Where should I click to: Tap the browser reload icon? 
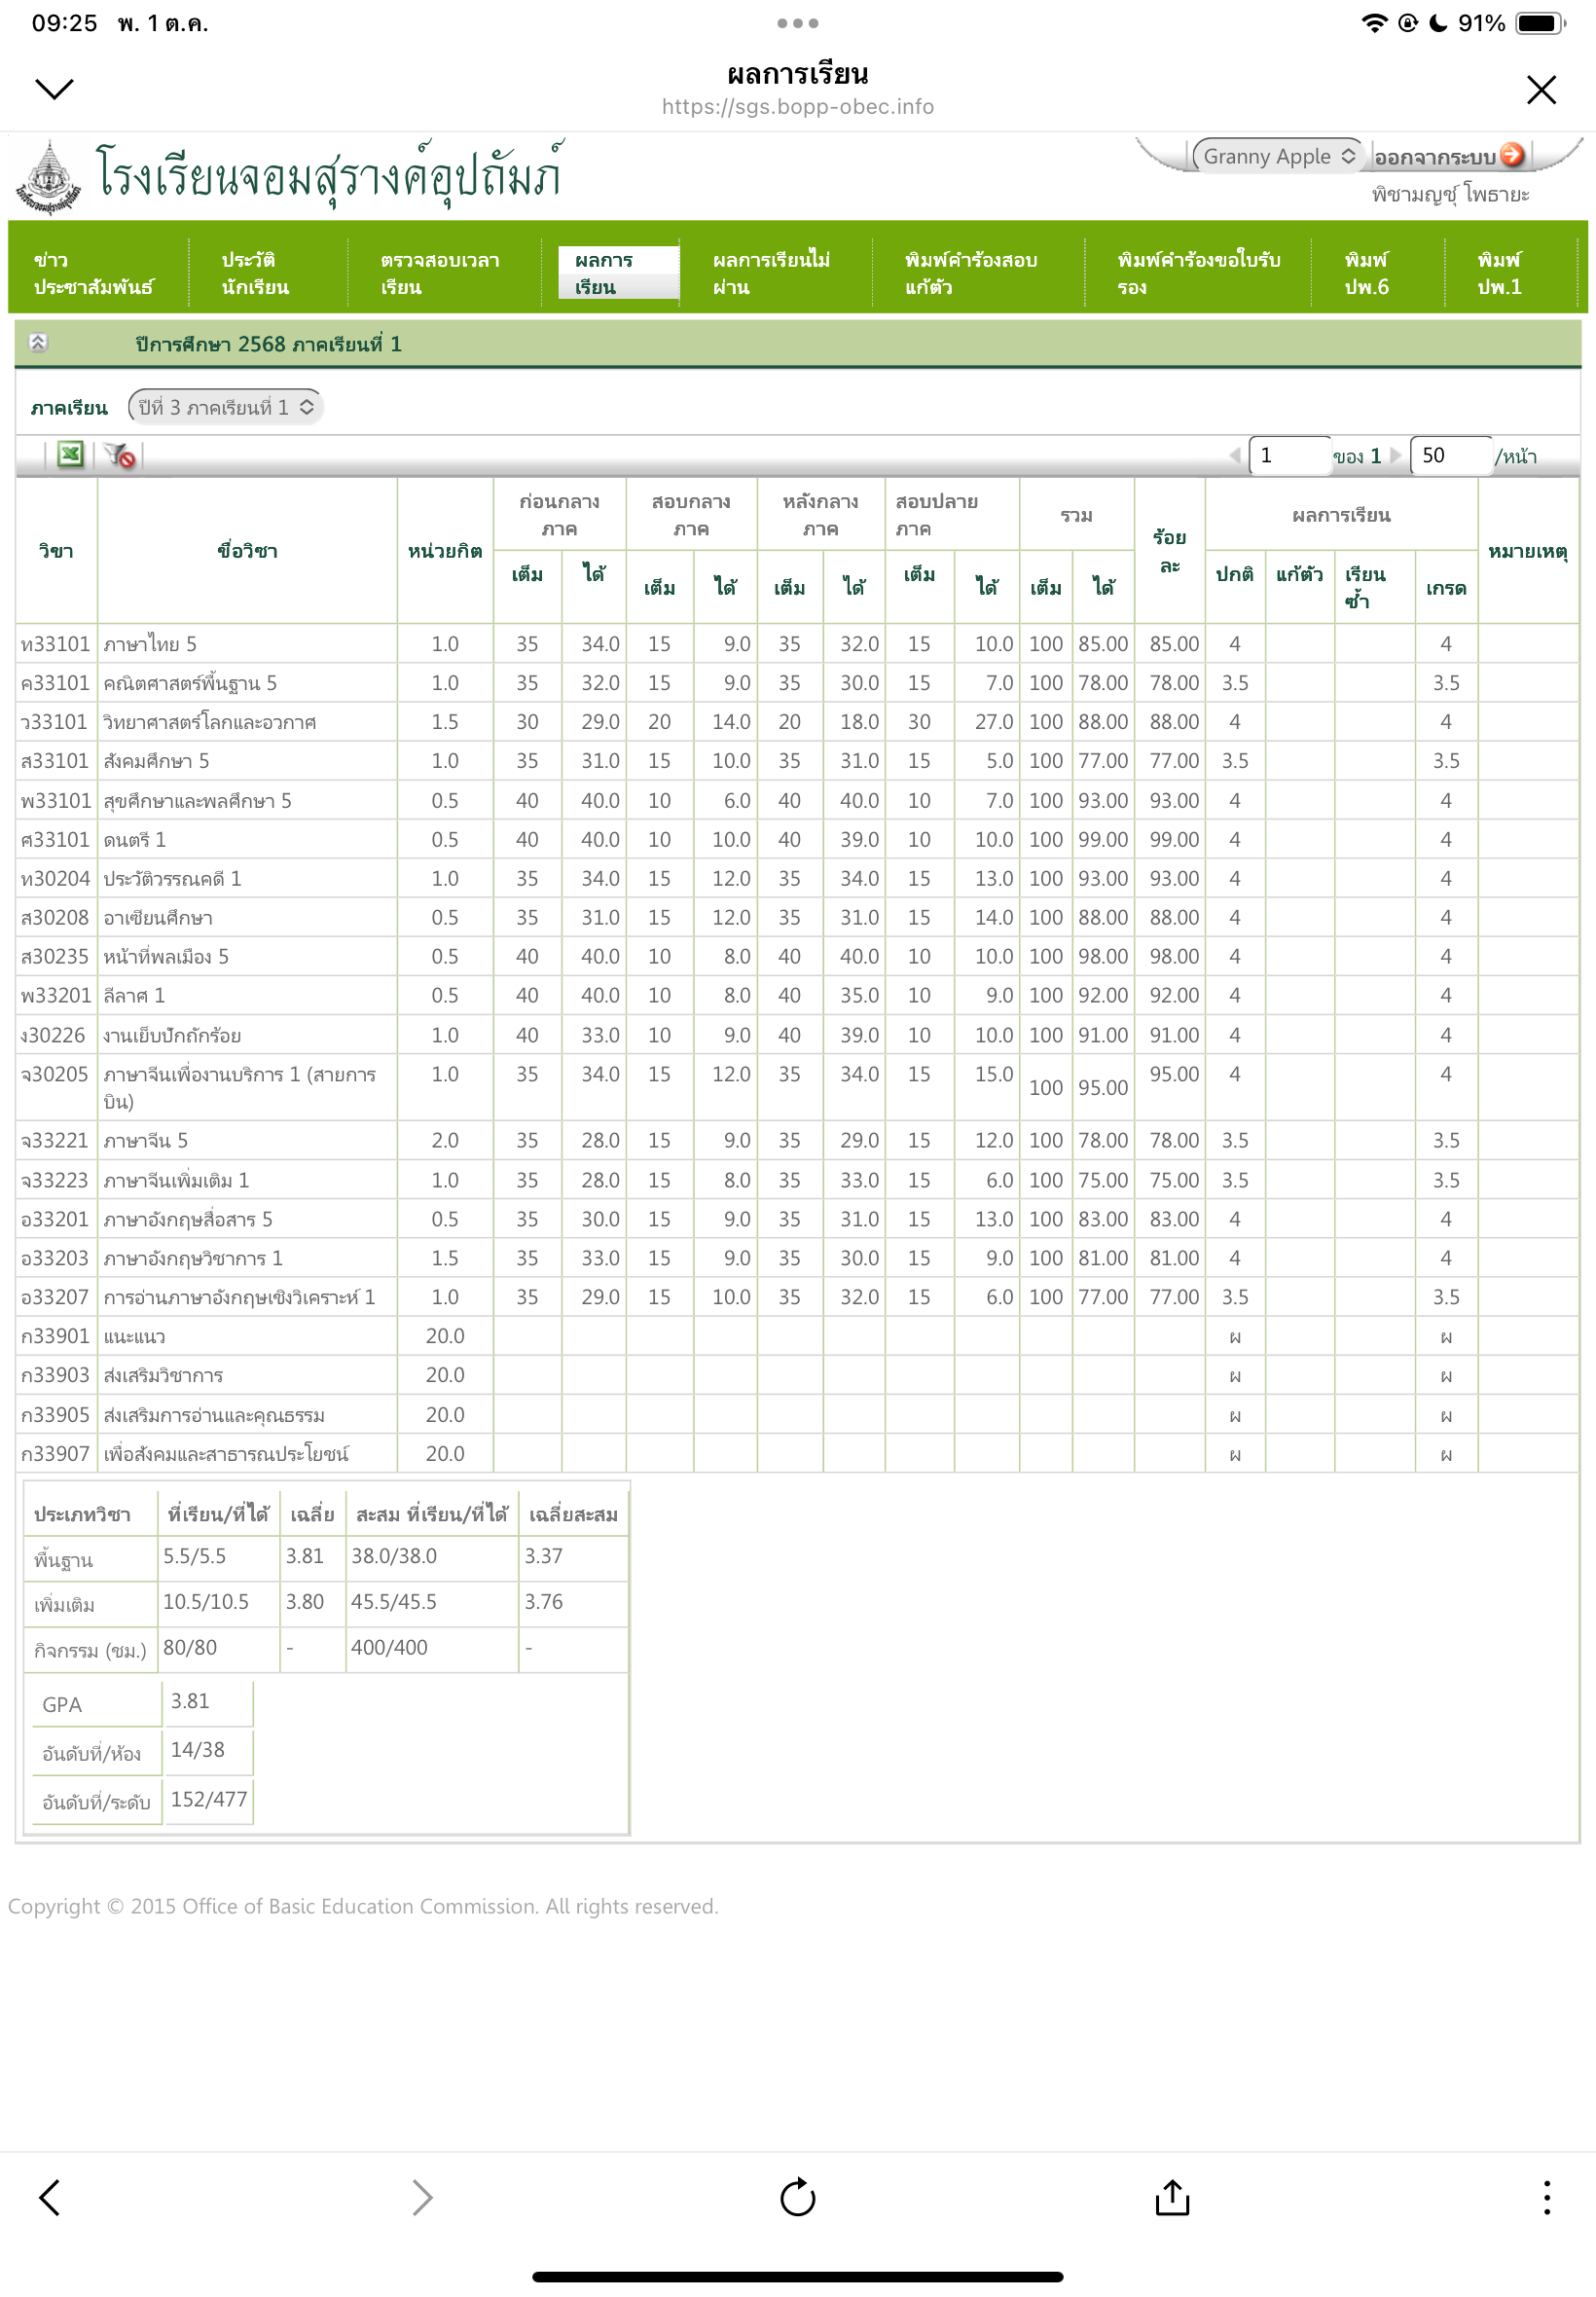[x=797, y=2197]
